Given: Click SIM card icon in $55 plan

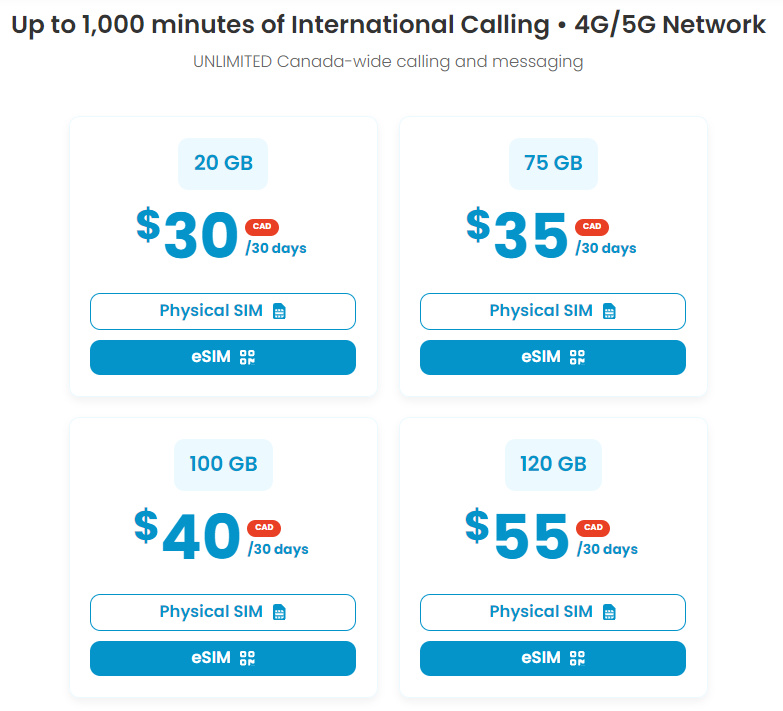Looking at the screenshot, I should [x=609, y=612].
